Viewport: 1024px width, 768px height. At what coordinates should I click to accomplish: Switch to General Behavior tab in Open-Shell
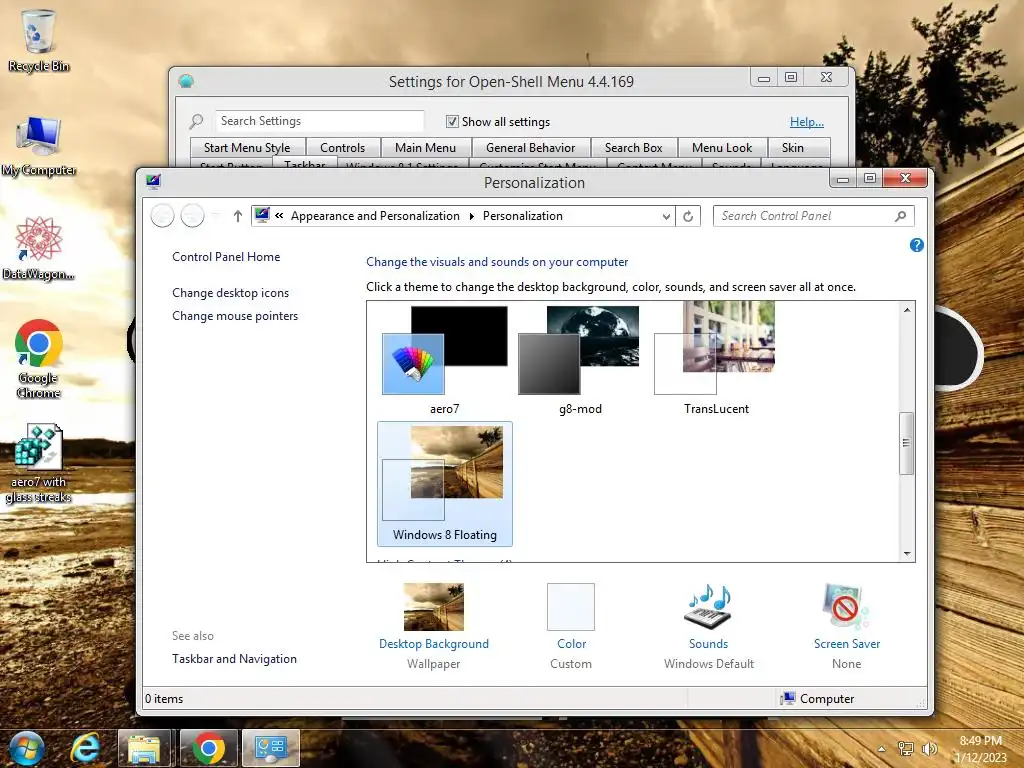[x=530, y=148]
